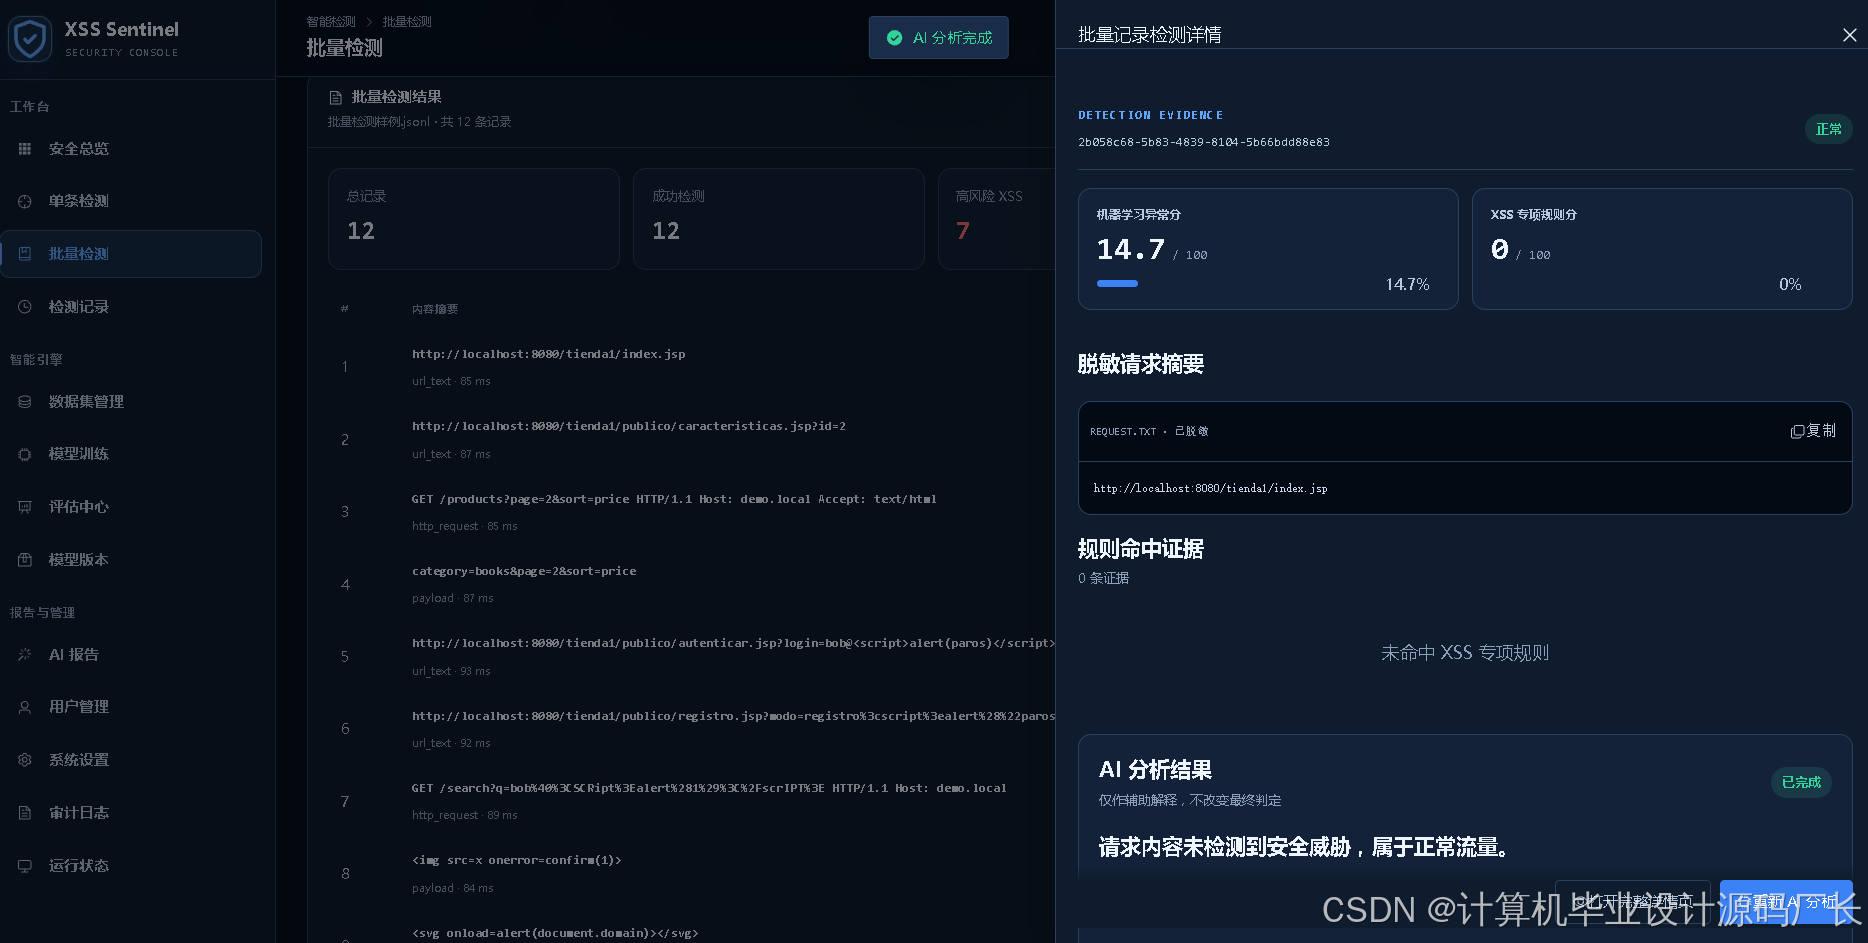Close the 批量记录检测详情 drawer
The width and height of the screenshot is (1868, 943).
1849,35
